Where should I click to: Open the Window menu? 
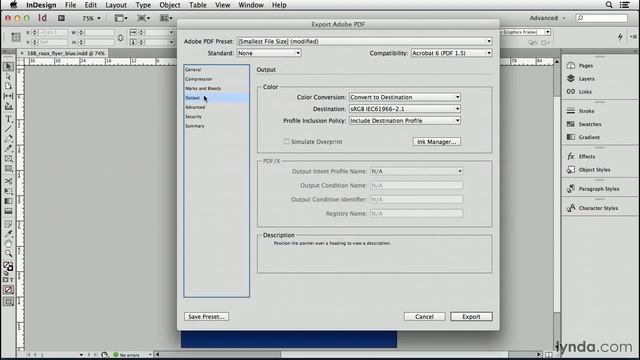(251, 5)
